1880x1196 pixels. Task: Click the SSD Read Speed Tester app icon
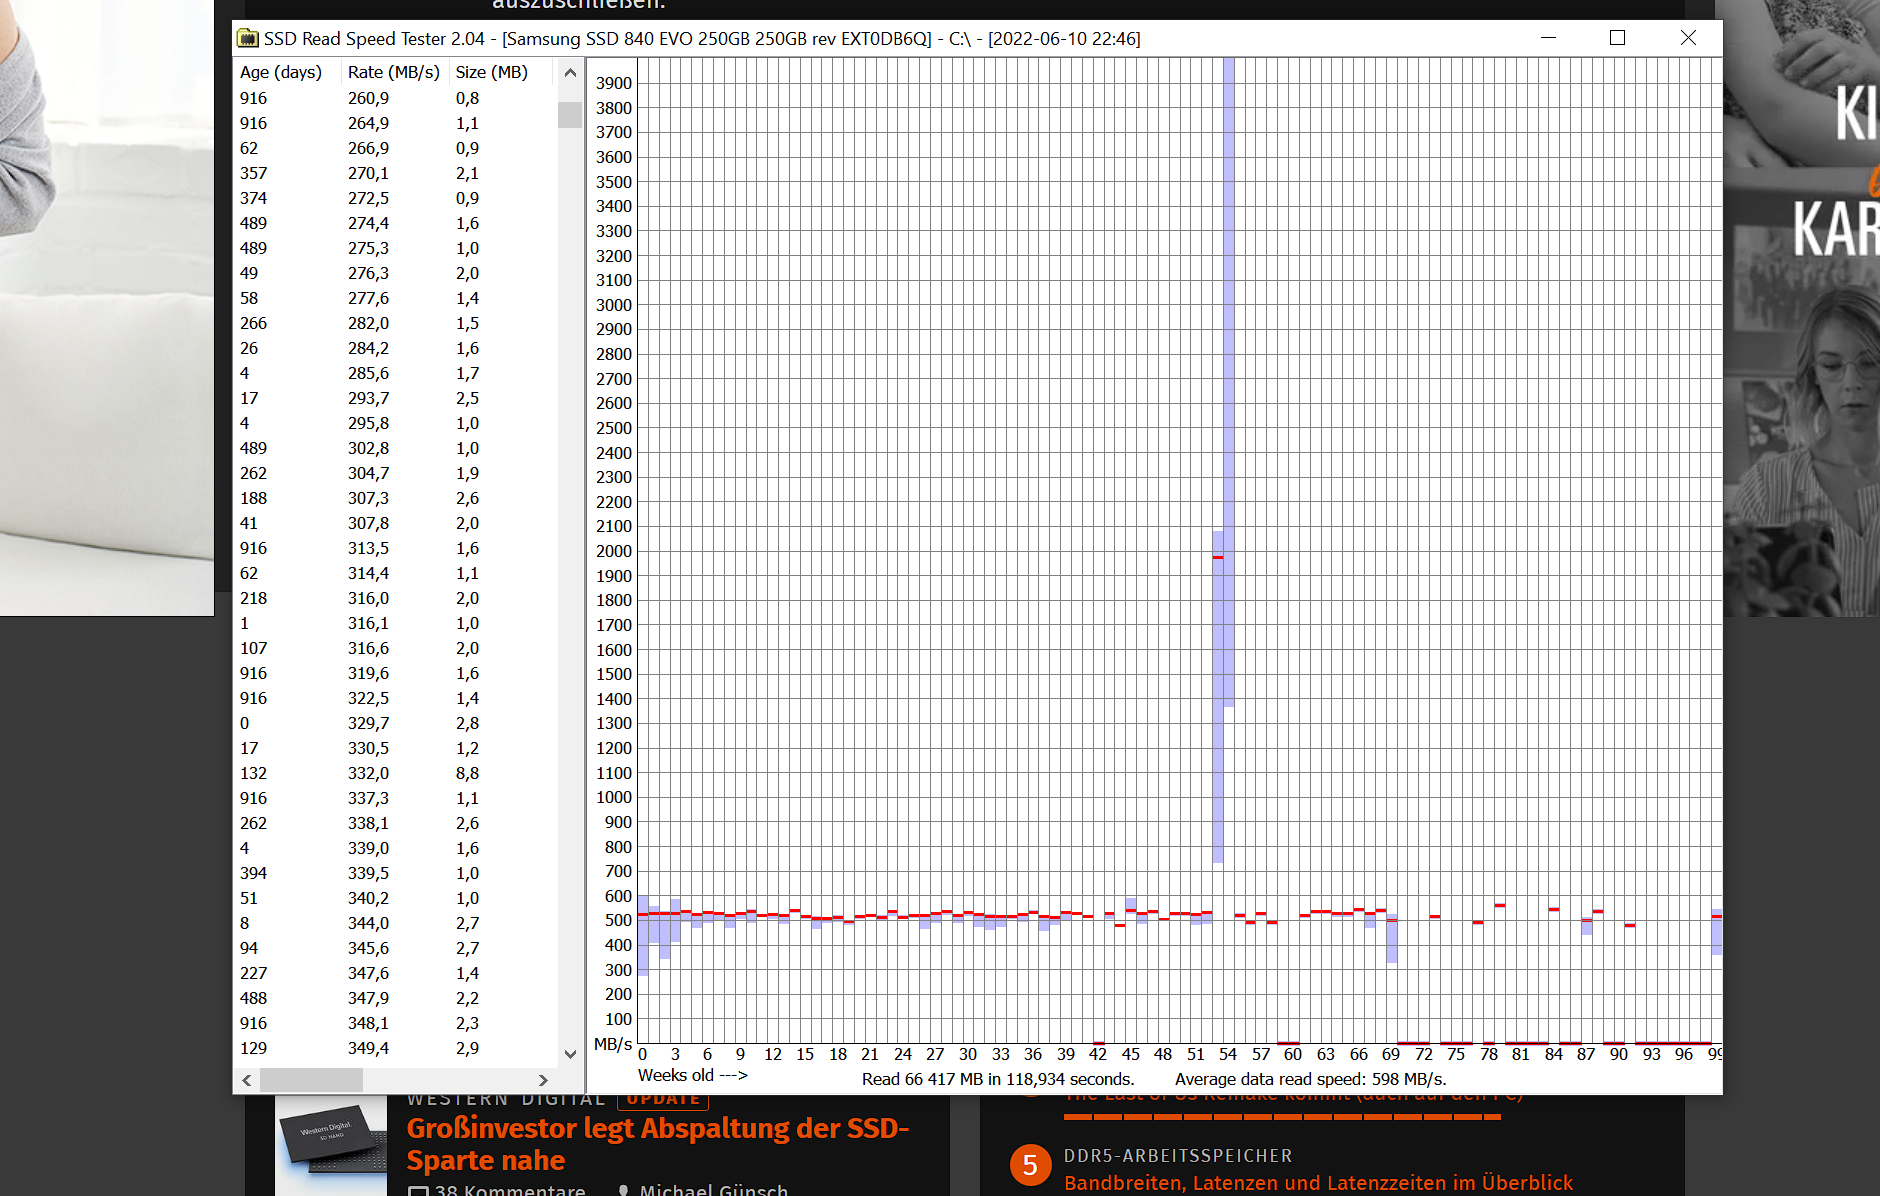click(247, 38)
